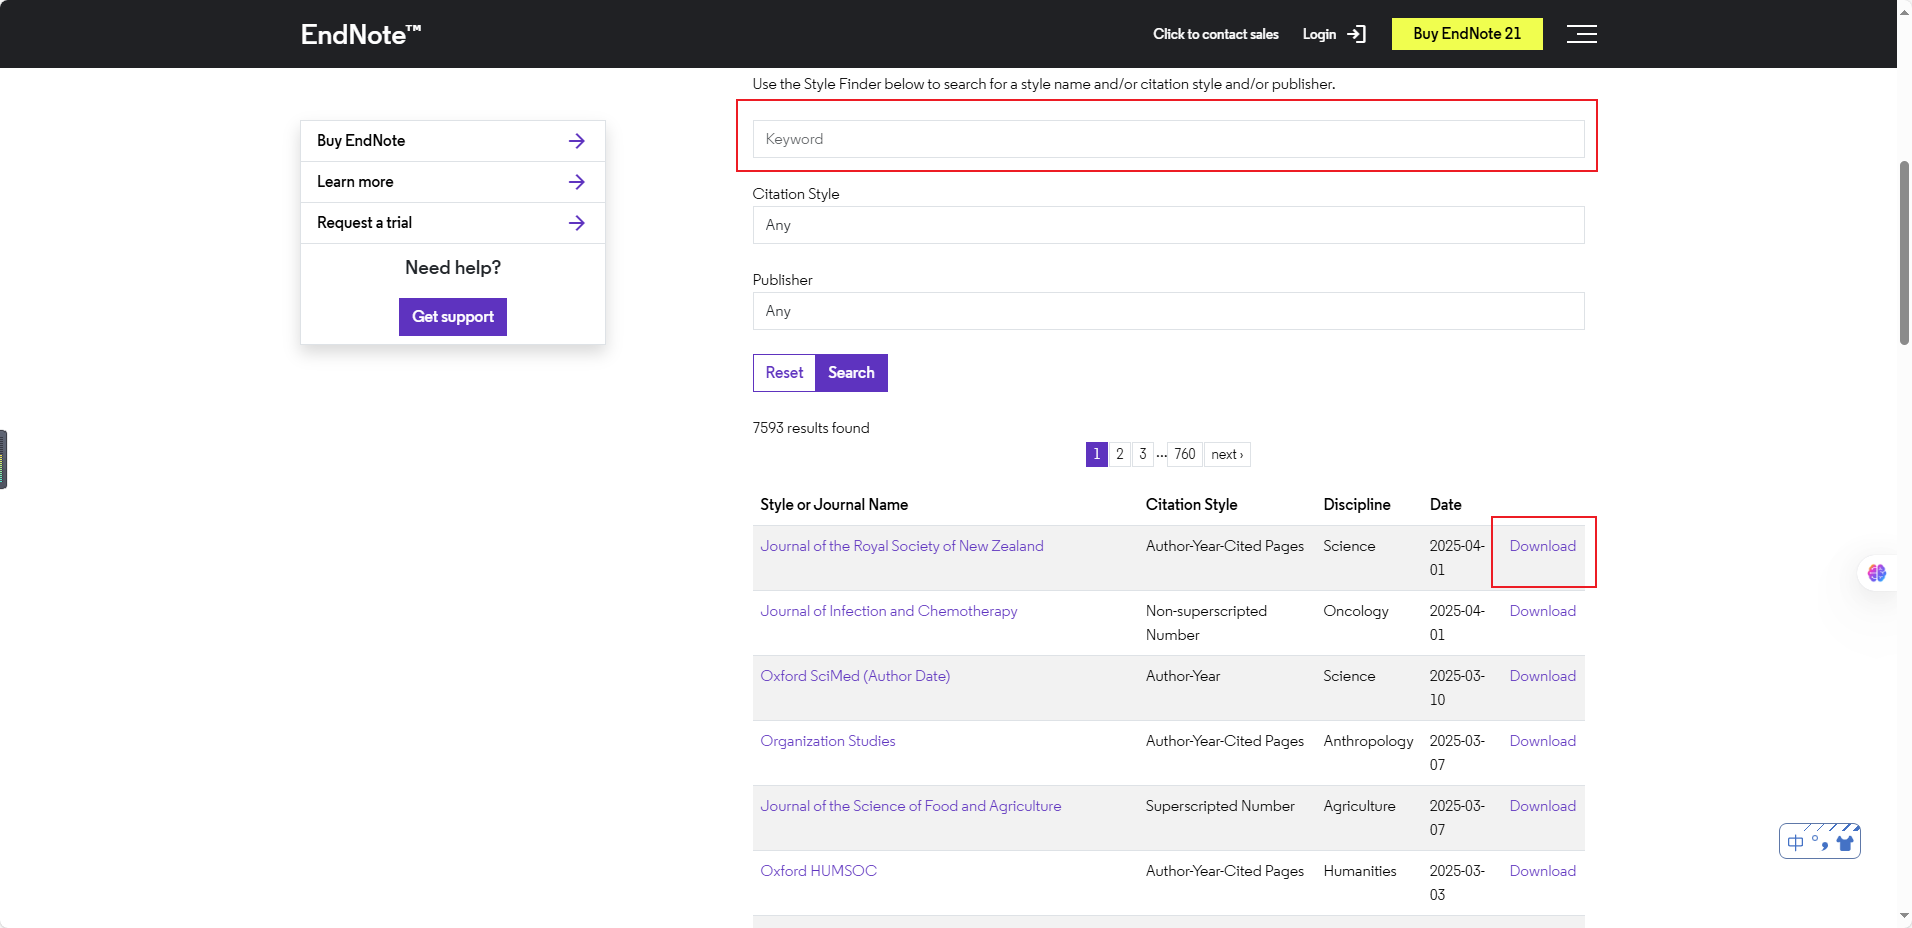
Task: Click the 7593 results found text
Action: (811, 428)
